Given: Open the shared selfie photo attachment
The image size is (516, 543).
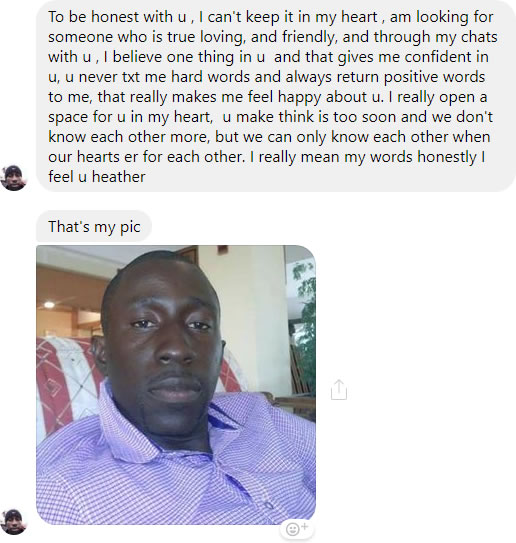Looking at the screenshot, I should coord(176,385).
